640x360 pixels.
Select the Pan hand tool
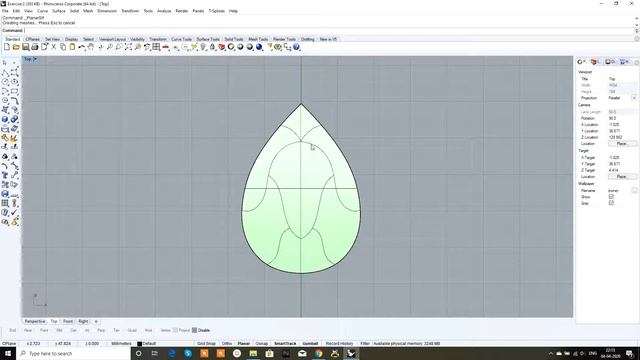pos(91,47)
